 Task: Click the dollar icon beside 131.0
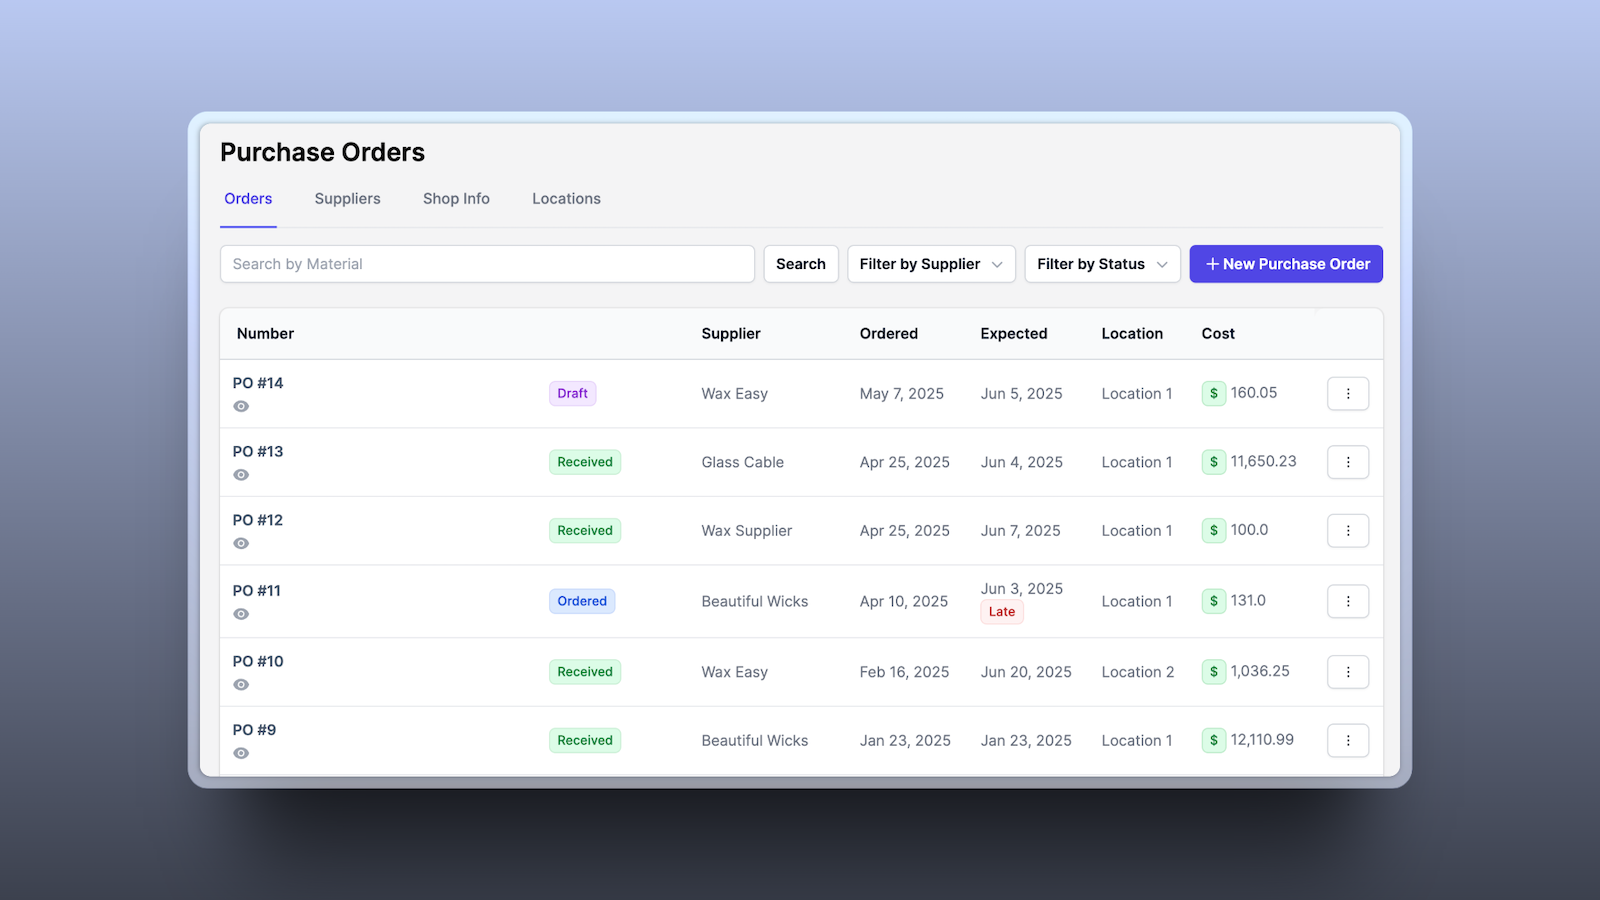[x=1214, y=601]
